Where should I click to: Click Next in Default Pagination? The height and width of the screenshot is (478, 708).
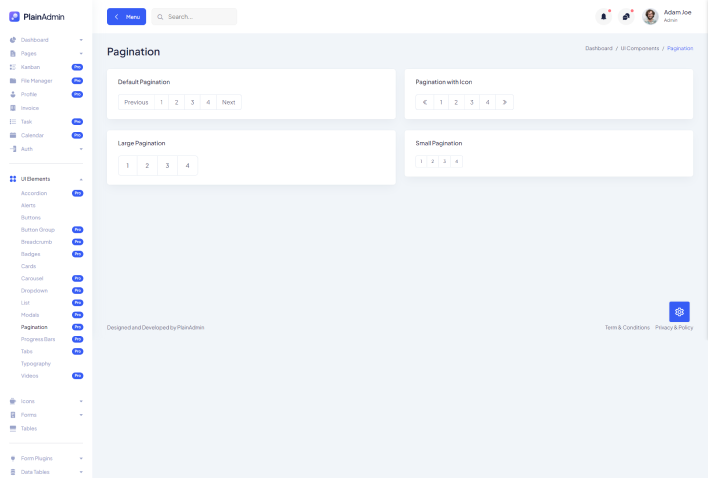click(228, 102)
